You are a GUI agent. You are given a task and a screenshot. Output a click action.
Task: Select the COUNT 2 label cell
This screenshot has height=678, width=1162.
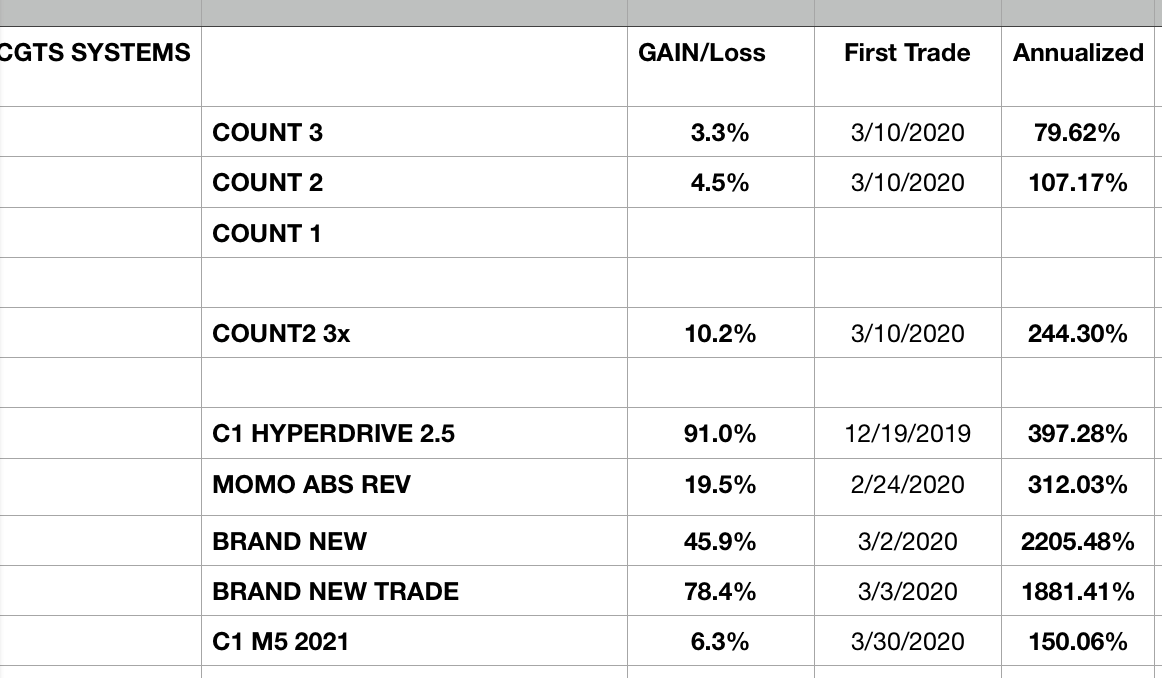click(x=268, y=183)
